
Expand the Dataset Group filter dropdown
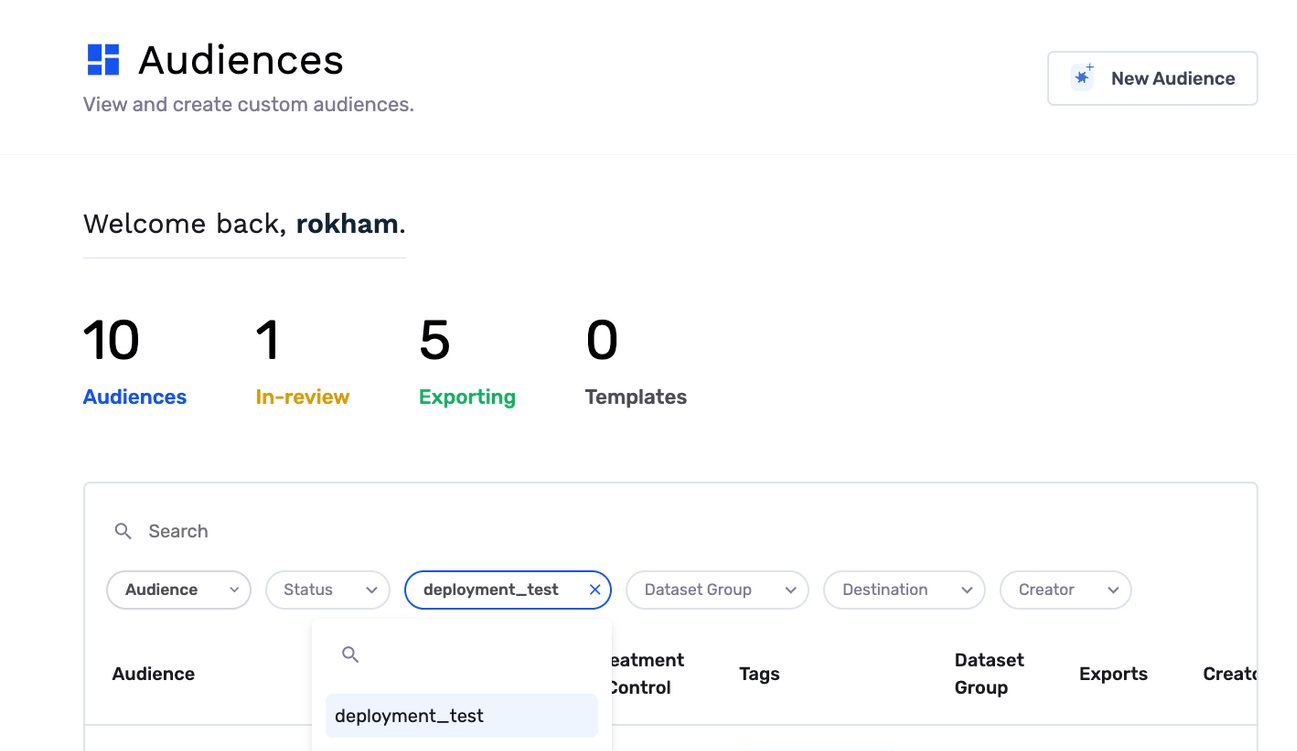(x=717, y=590)
